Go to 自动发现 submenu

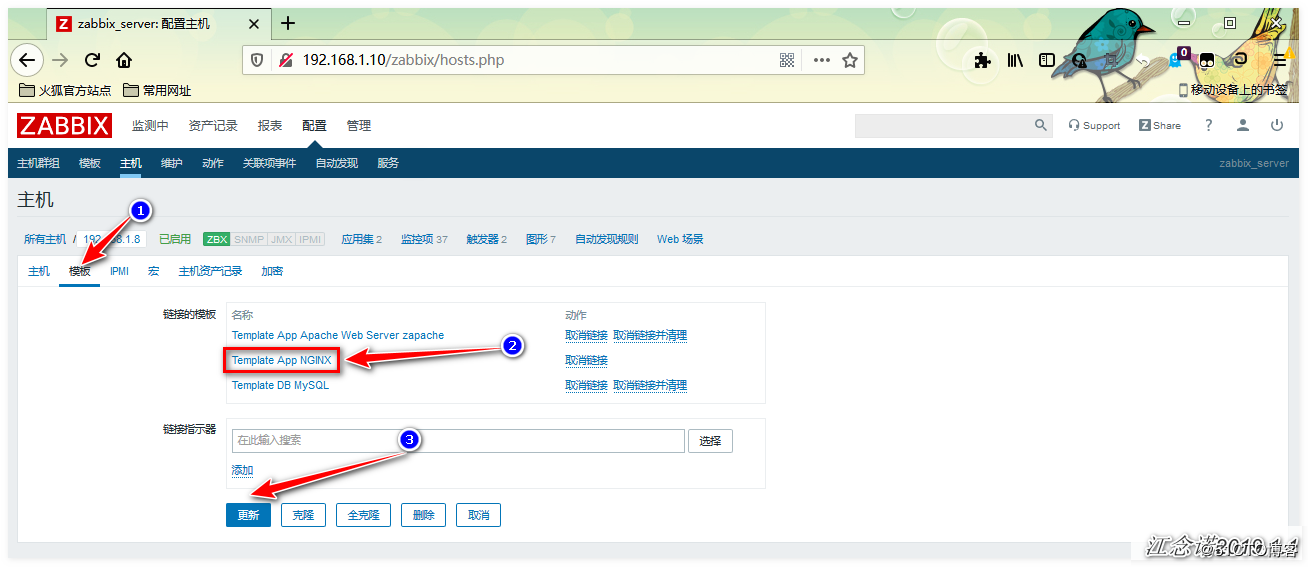(x=337, y=163)
